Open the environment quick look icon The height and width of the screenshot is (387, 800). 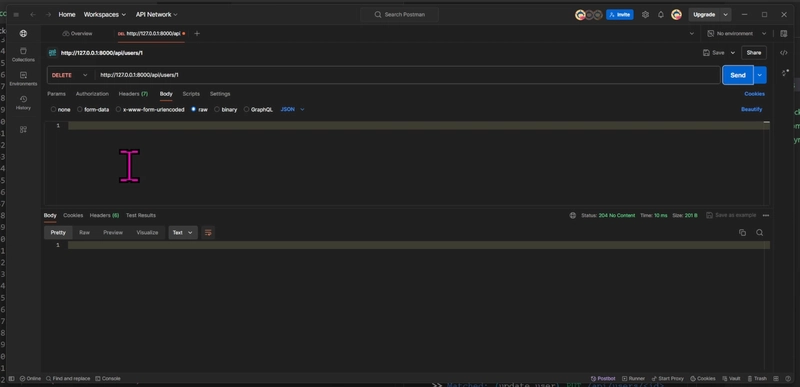(x=784, y=34)
